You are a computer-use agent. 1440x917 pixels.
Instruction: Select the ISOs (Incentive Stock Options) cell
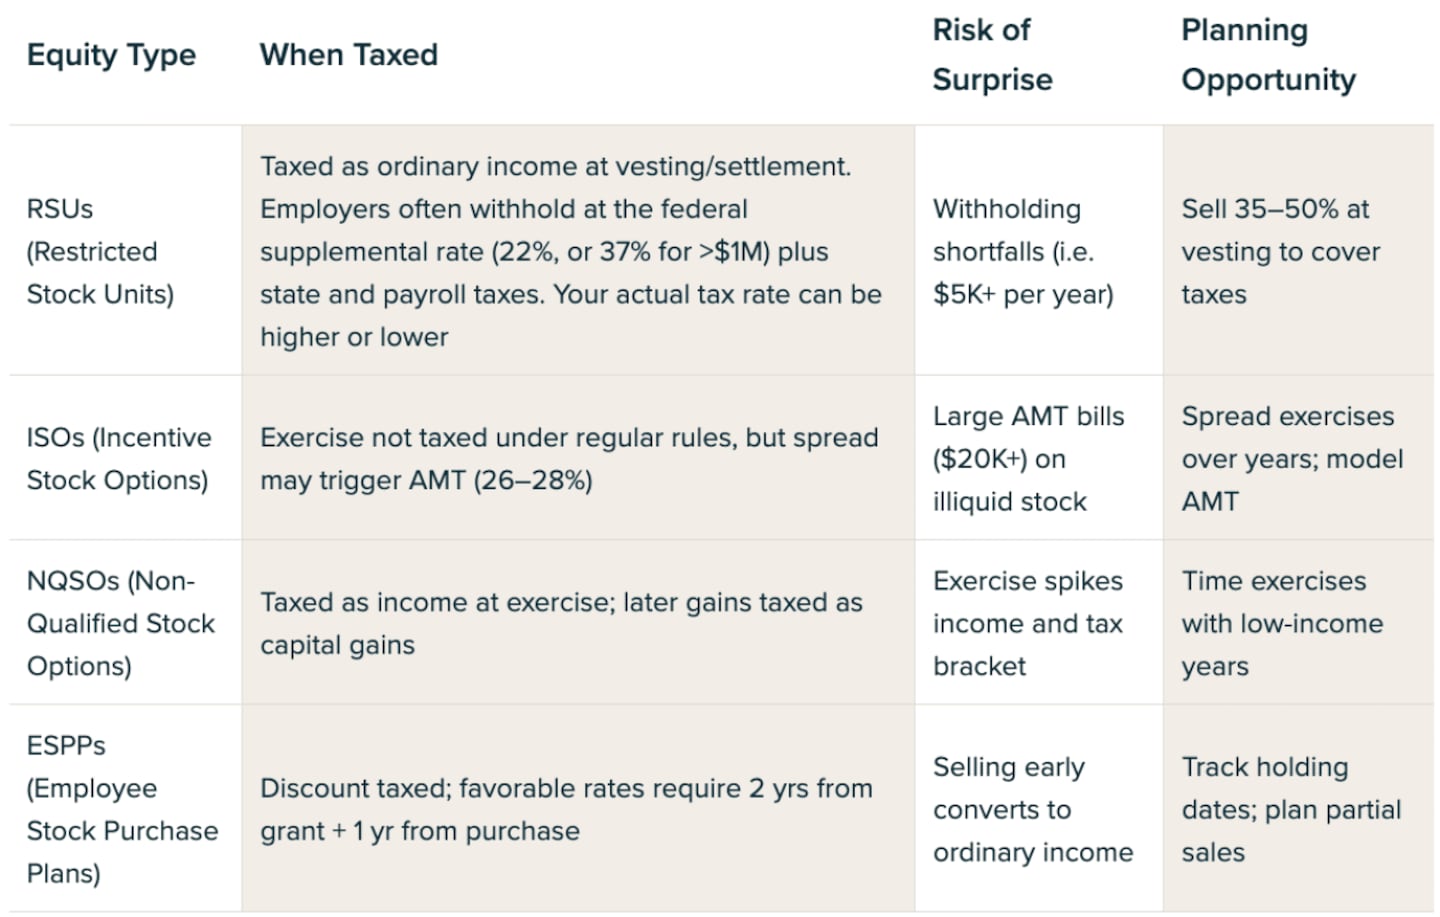pyautogui.click(x=118, y=459)
